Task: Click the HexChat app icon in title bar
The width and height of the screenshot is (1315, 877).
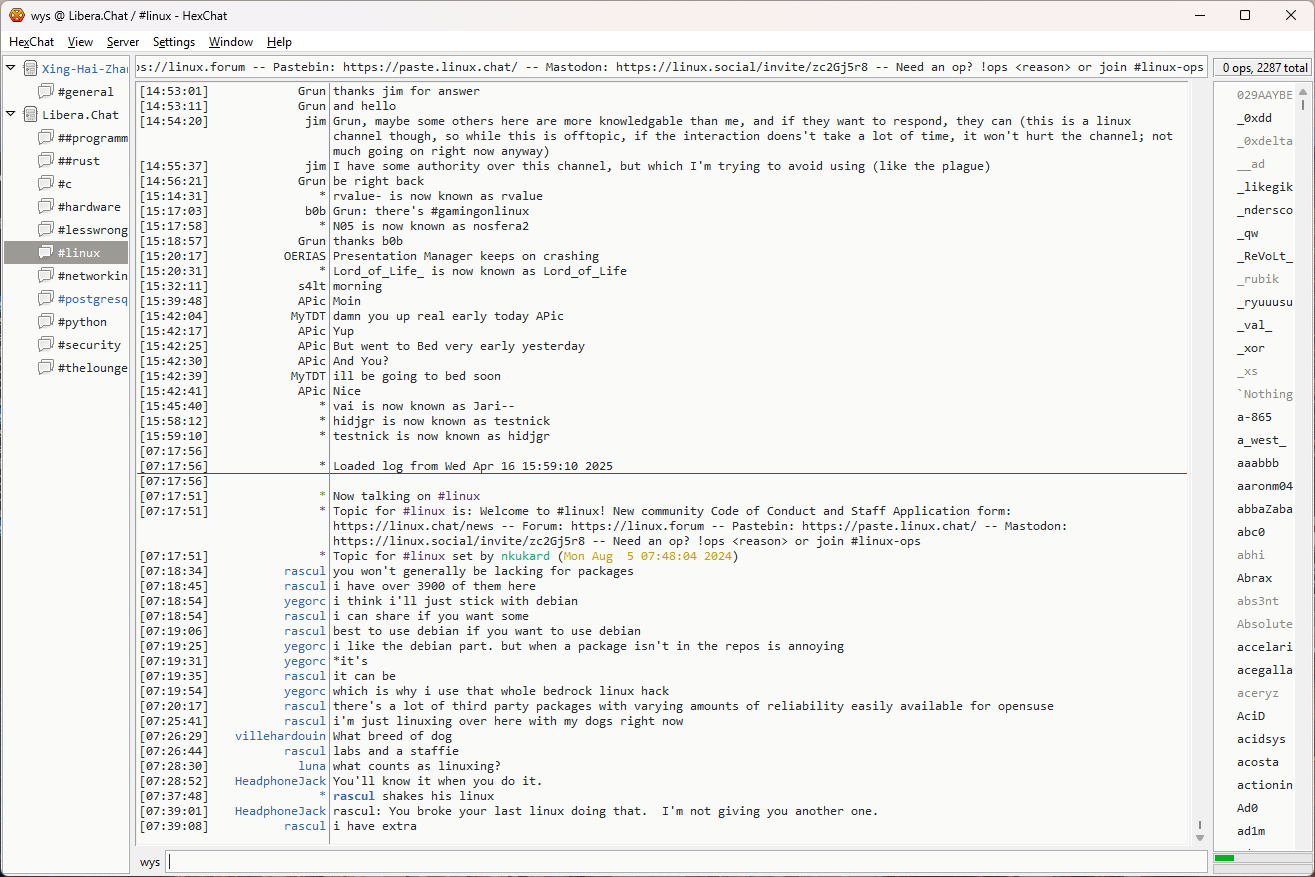Action: [17, 15]
